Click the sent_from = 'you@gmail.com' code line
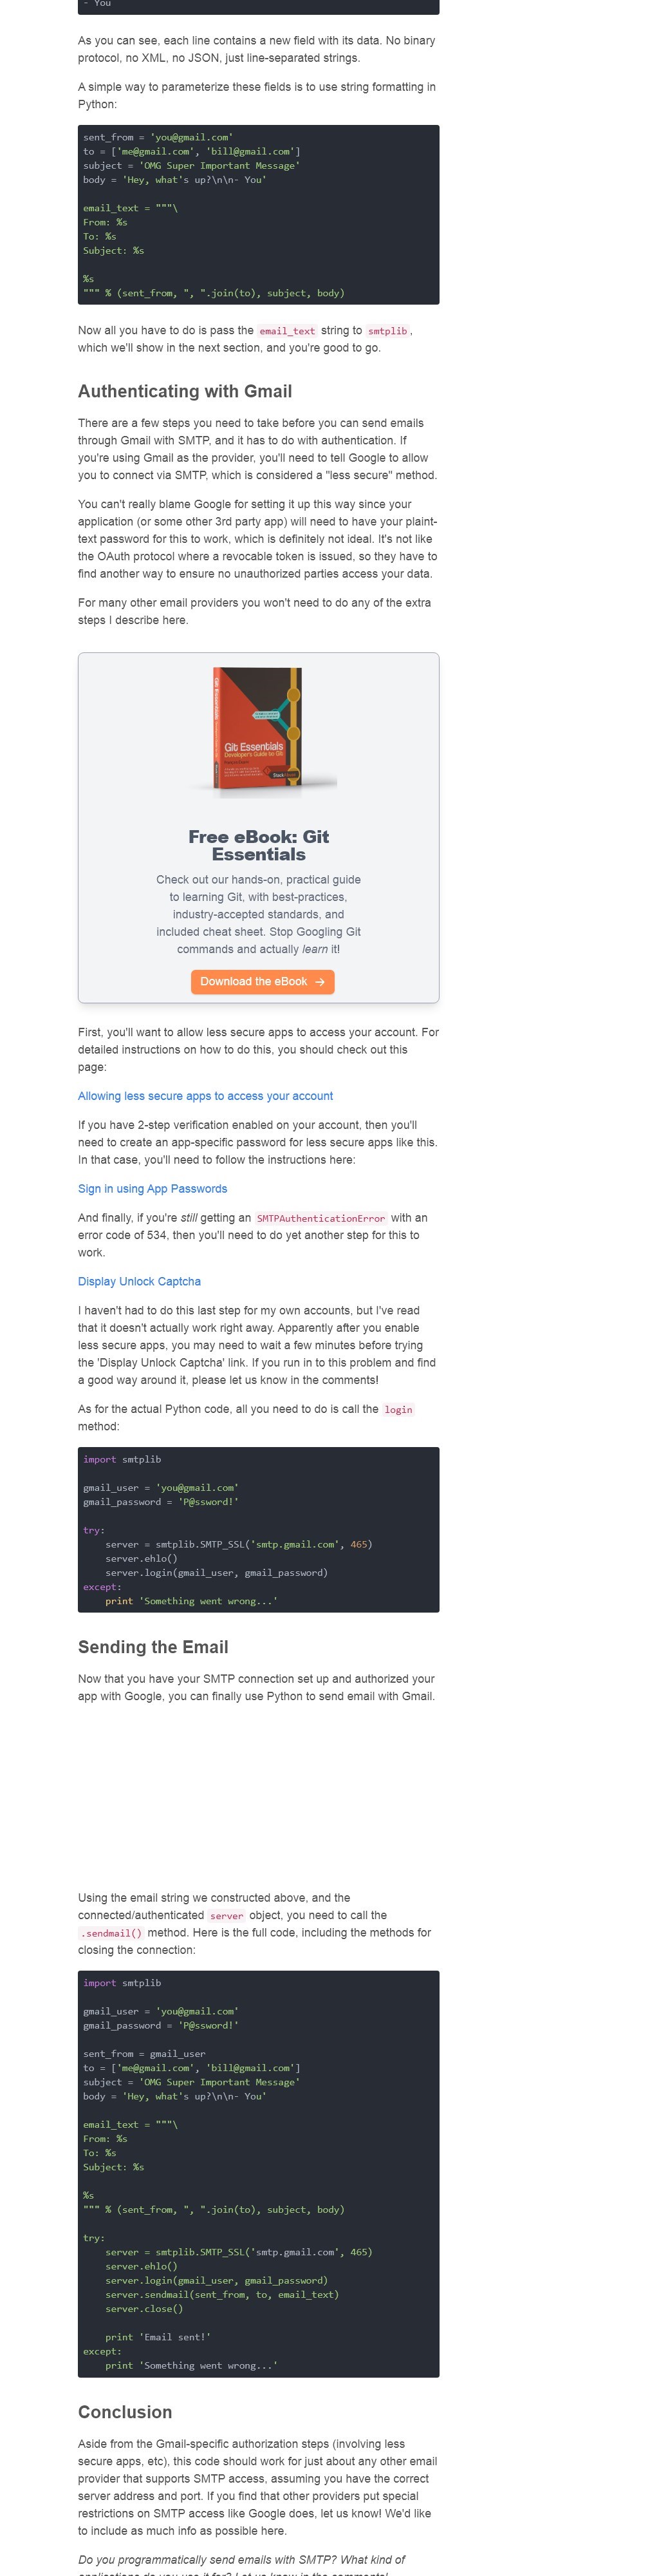The height and width of the screenshot is (2576, 659). (158, 137)
